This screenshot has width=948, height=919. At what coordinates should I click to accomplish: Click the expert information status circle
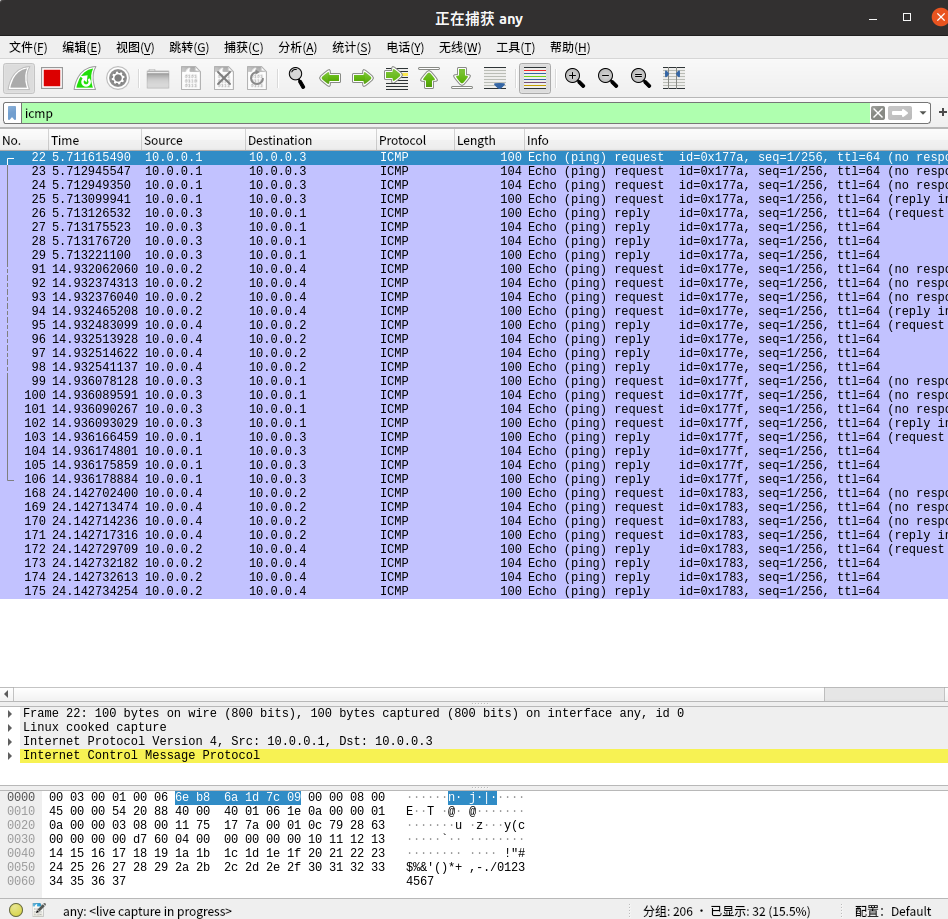[x=16, y=910]
